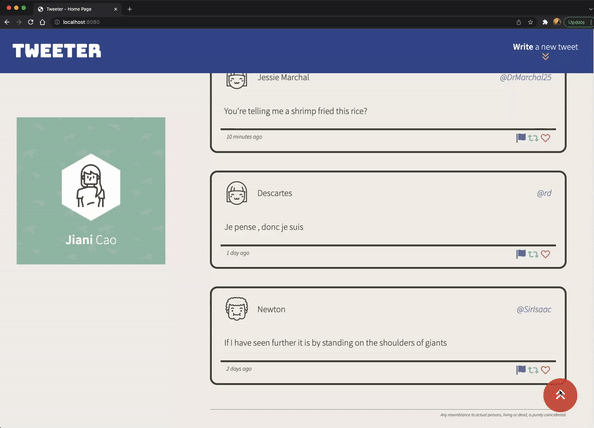Image resolution: width=594 pixels, height=428 pixels.
Task: Heart Newton's tweet
Action: [545, 370]
